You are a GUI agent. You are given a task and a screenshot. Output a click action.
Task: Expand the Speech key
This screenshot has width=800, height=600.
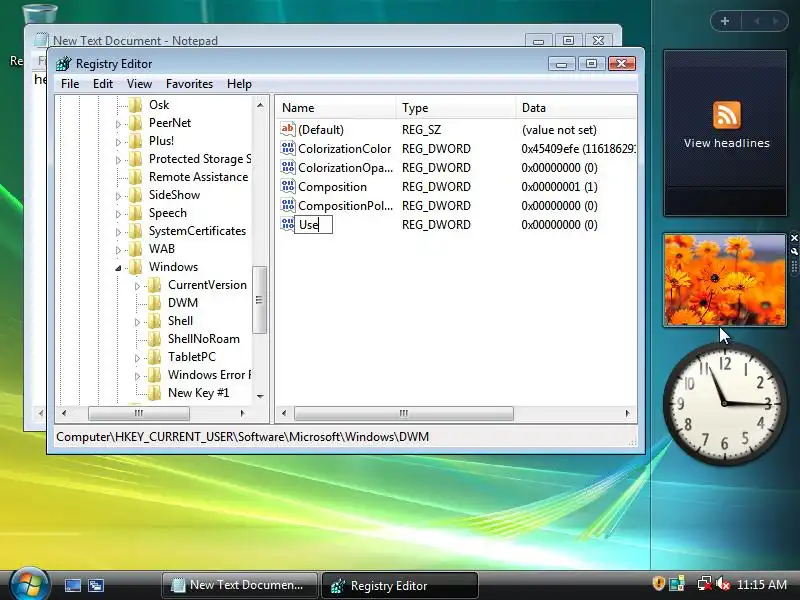pyautogui.click(x=118, y=214)
